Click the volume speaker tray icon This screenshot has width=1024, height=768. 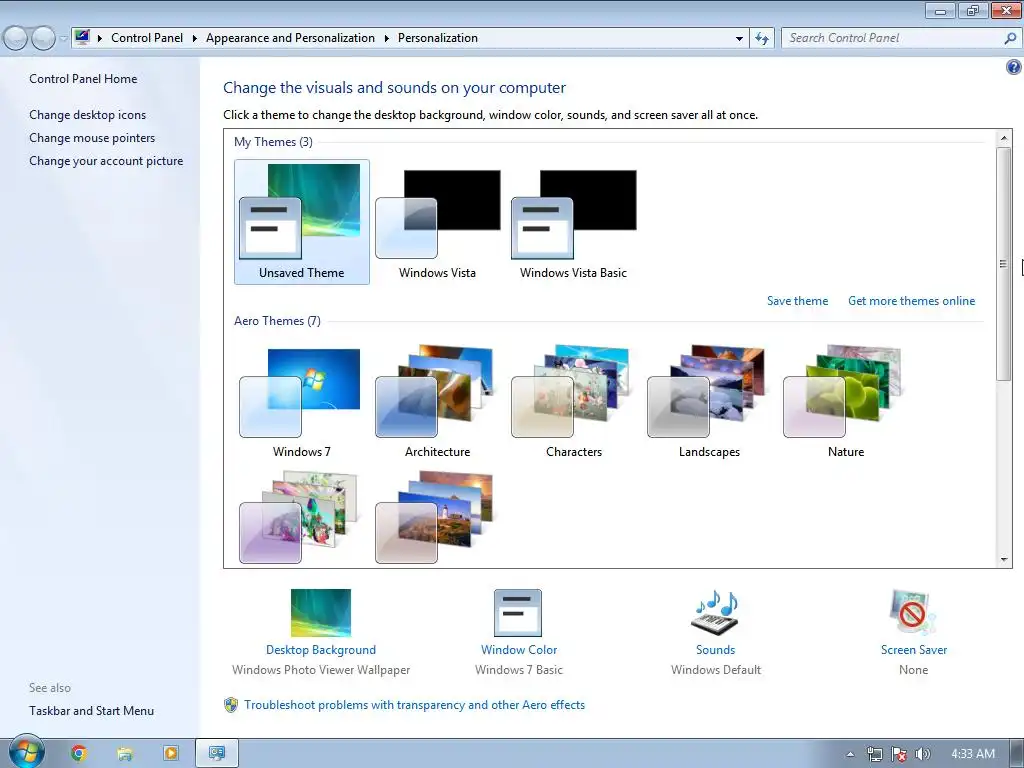click(x=922, y=754)
